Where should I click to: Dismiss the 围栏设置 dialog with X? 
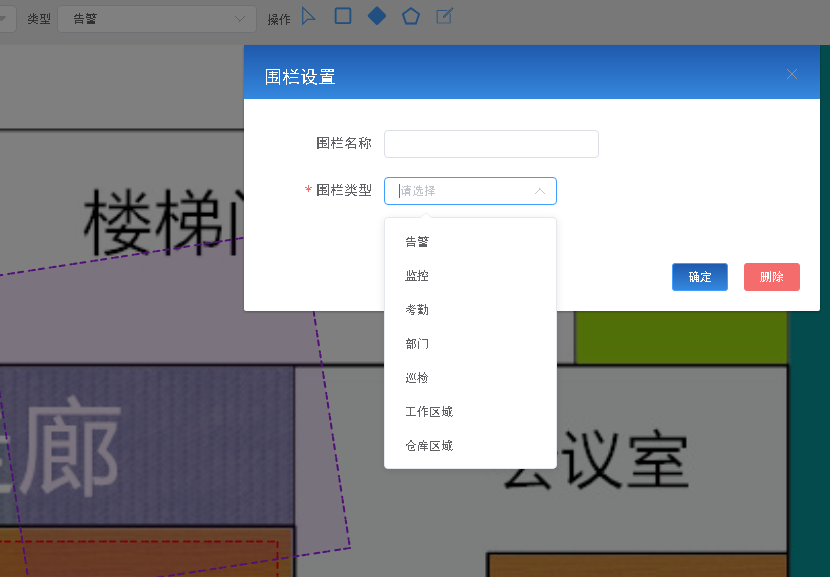(x=791, y=74)
